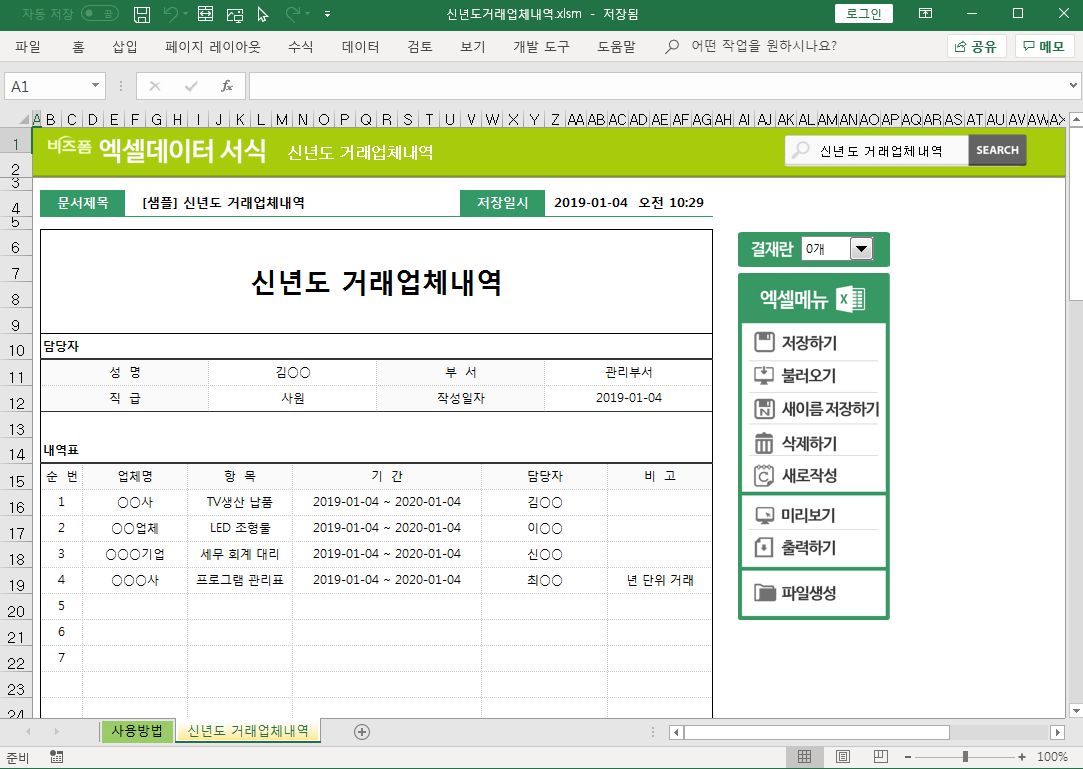This screenshot has height=769, width=1083.
Task: Add a new sheet with plus icon
Action: point(362,732)
